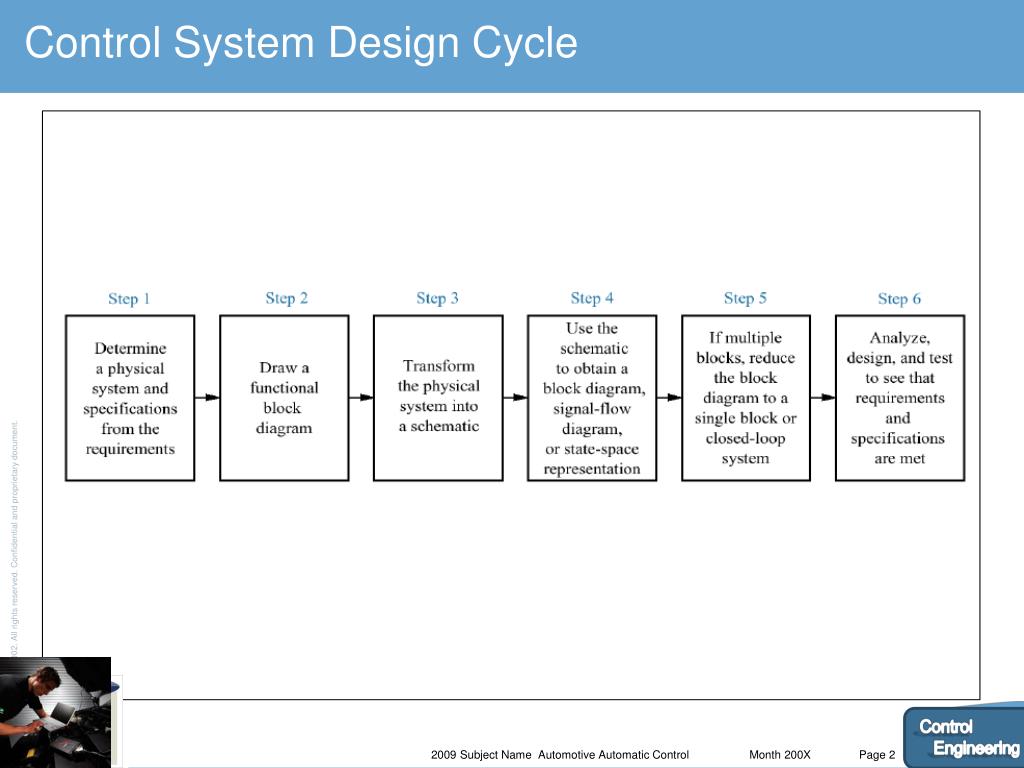Click the Draw a functional block diagram box
The height and width of the screenshot is (768, 1024).
click(x=284, y=398)
